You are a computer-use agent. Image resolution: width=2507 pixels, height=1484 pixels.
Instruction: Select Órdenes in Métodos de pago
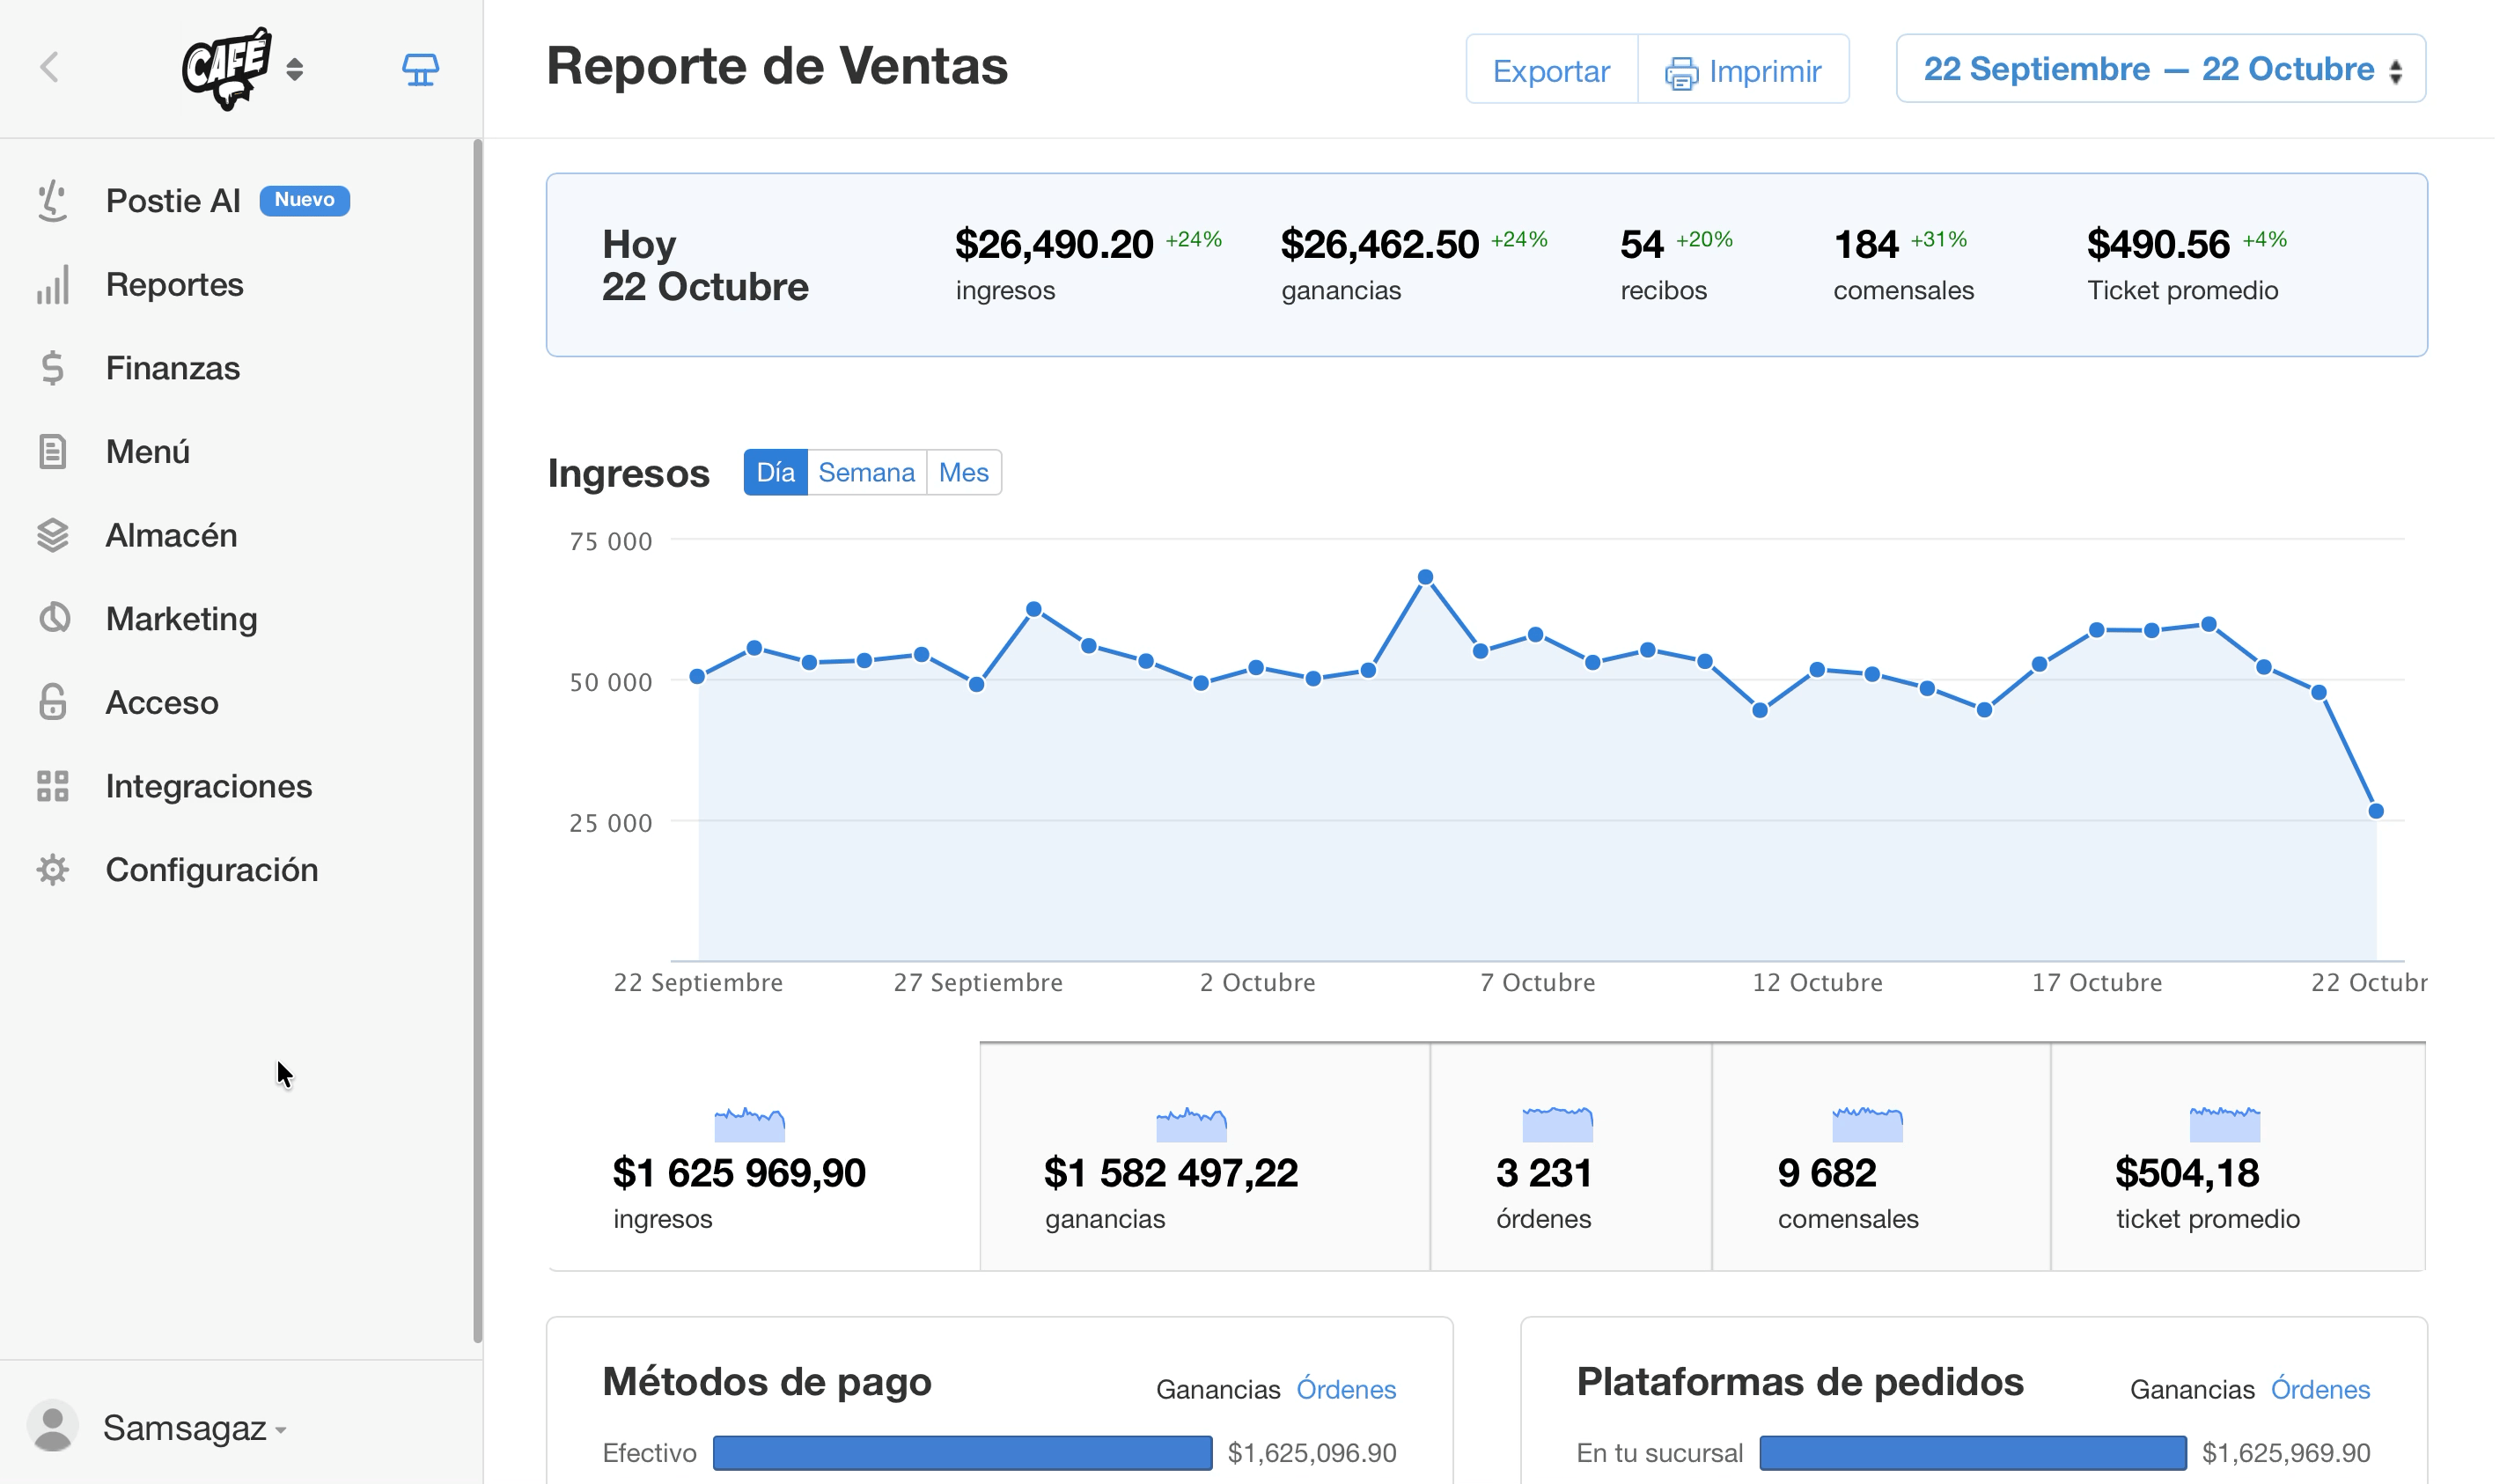[x=1346, y=1389]
